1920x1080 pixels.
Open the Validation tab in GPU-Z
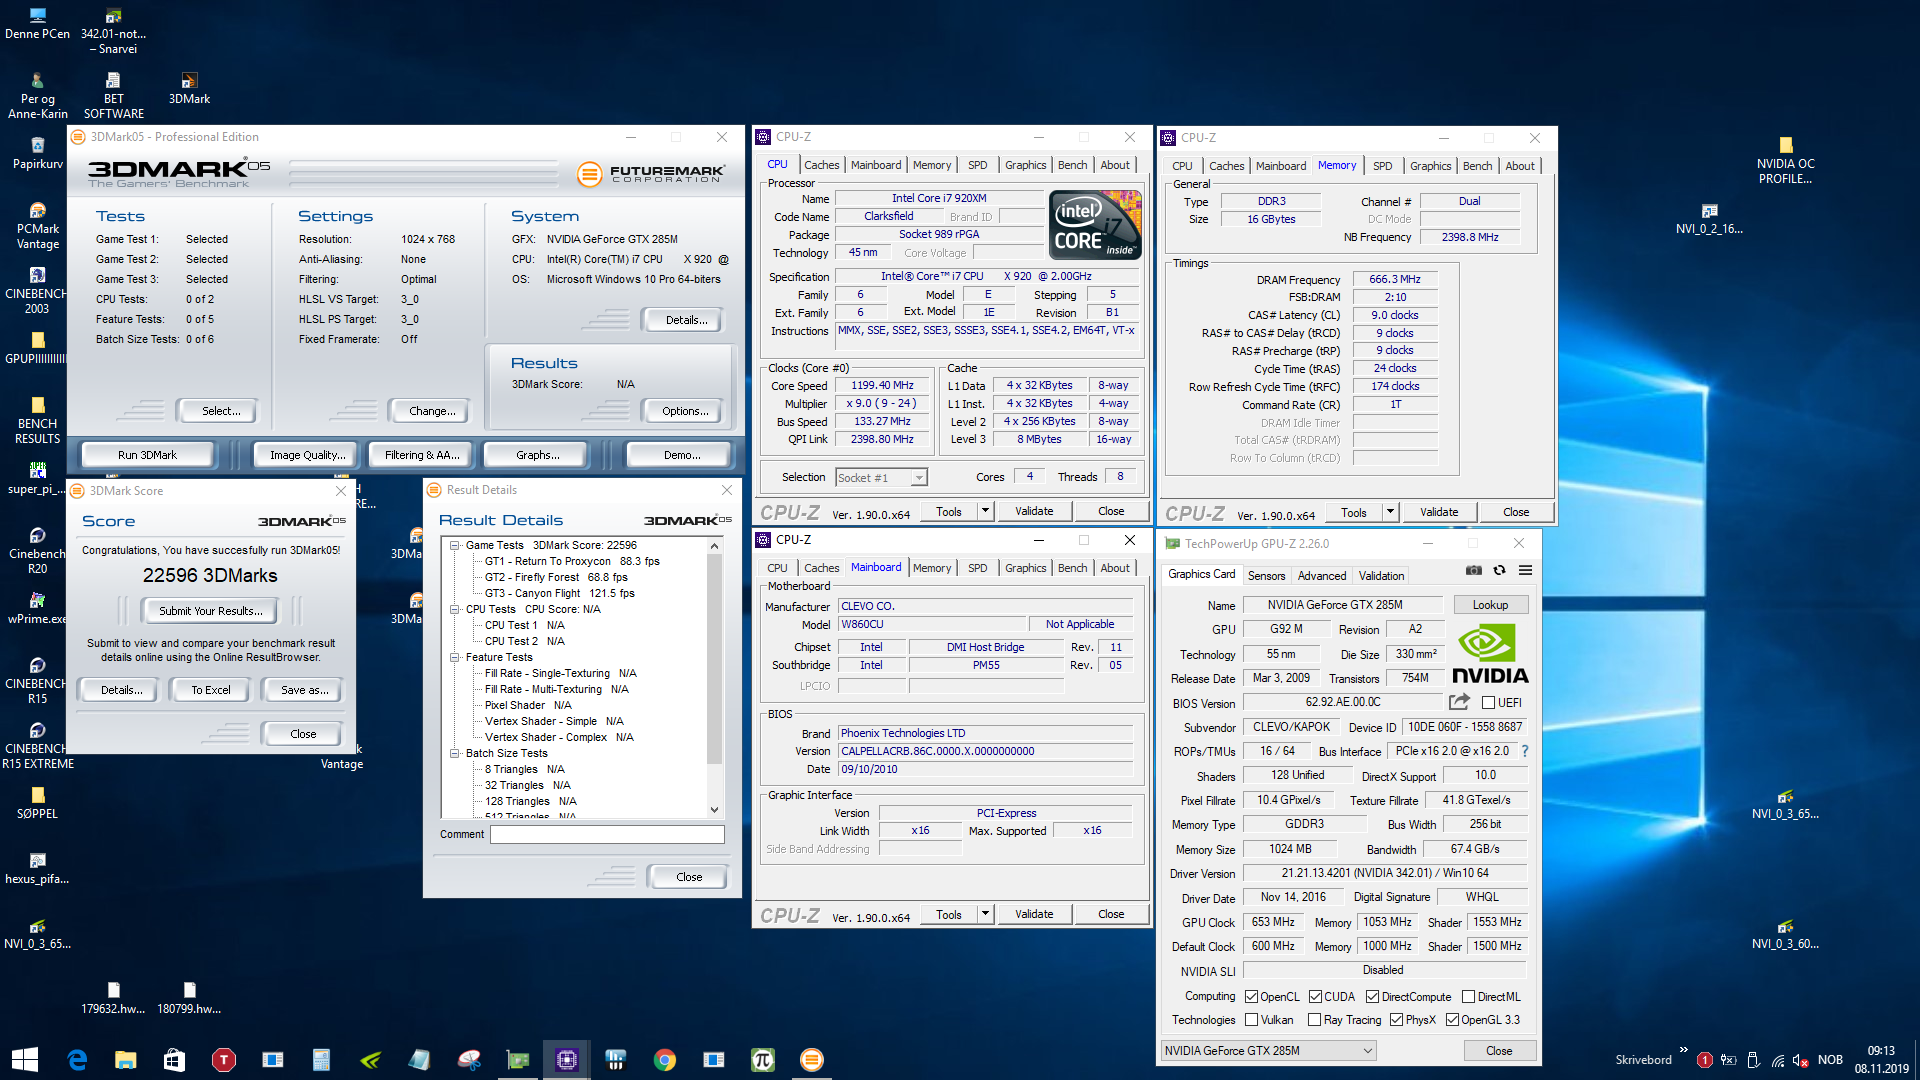1381,576
